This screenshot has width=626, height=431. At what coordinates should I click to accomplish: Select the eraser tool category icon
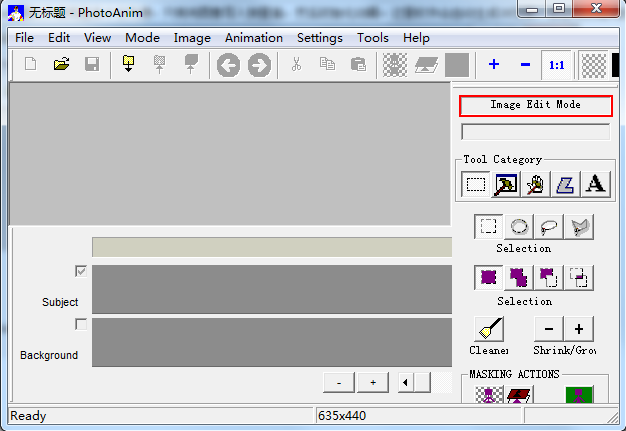click(x=566, y=183)
